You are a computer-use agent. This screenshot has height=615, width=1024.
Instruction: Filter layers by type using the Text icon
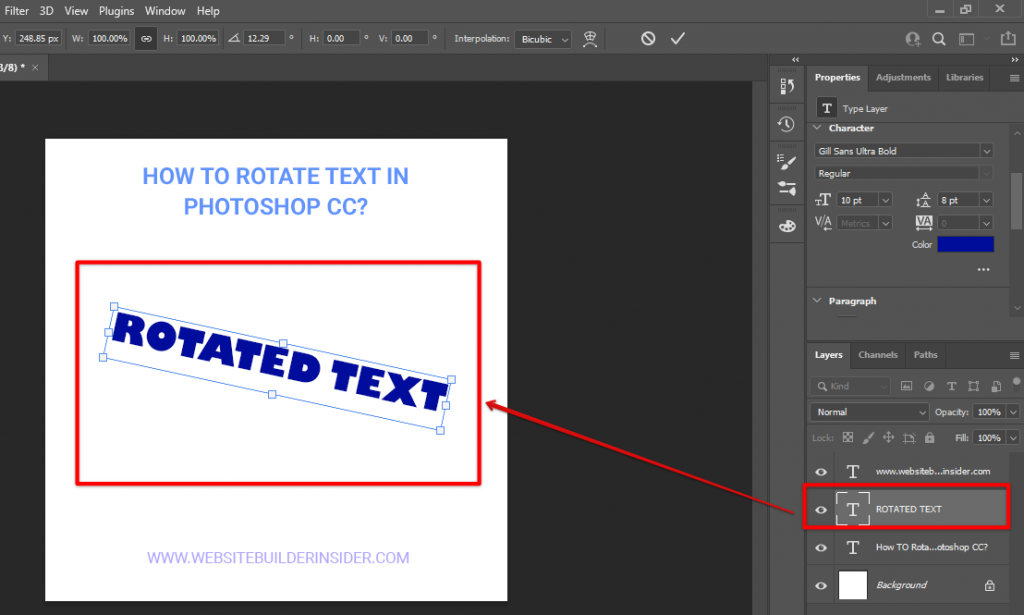tap(952, 386)
